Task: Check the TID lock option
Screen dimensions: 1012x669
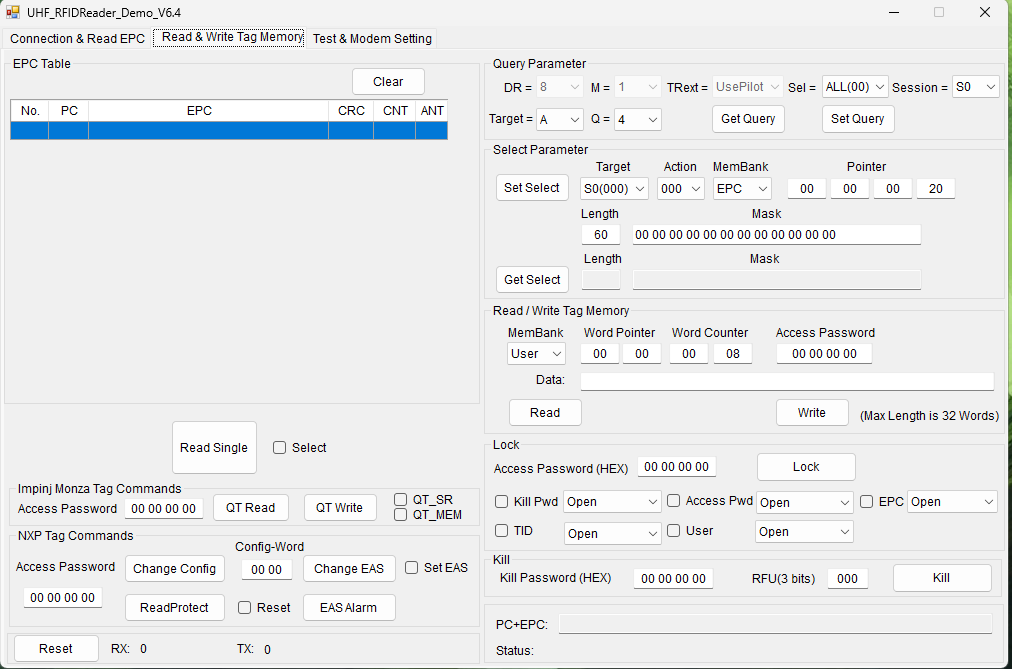Action: [501, 530]
